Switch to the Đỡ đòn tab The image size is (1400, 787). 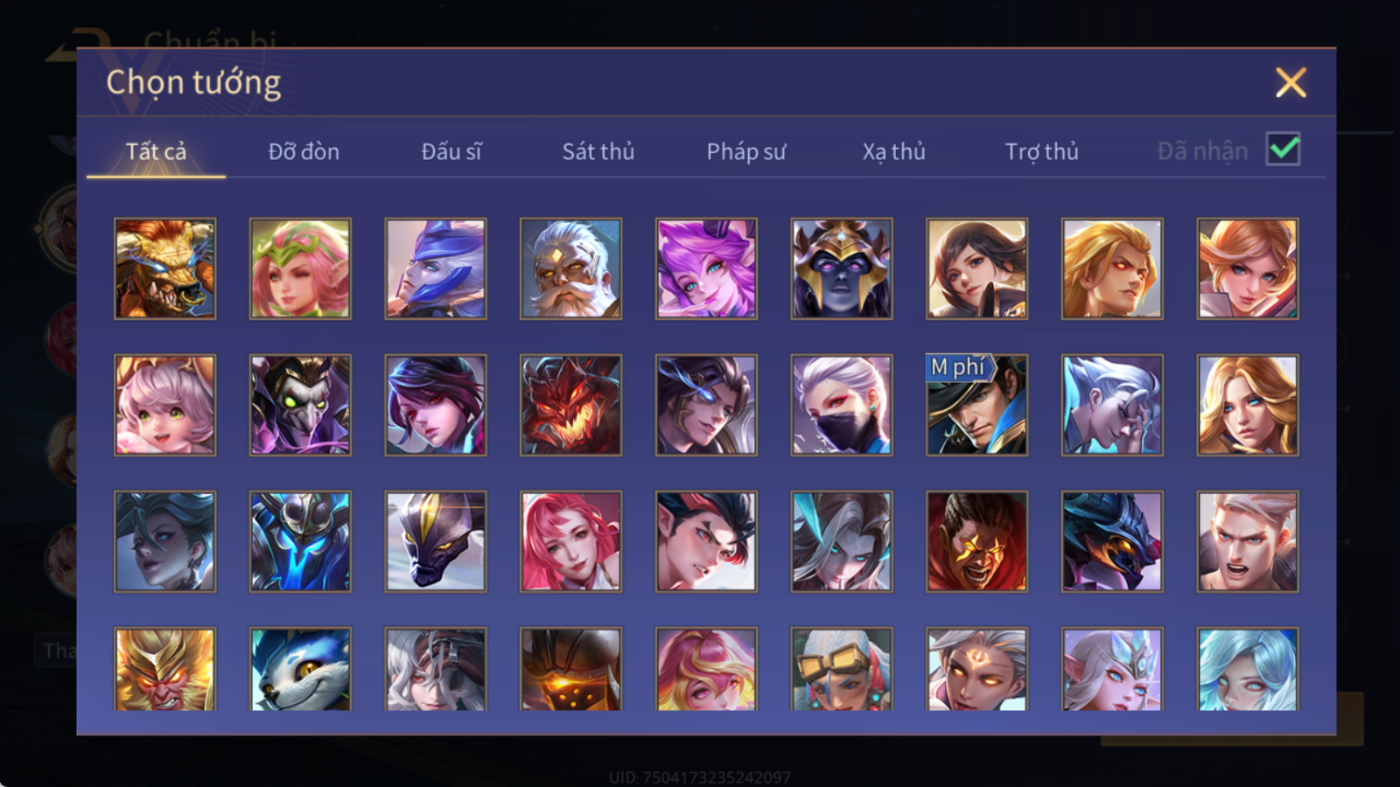pos(304,152)
